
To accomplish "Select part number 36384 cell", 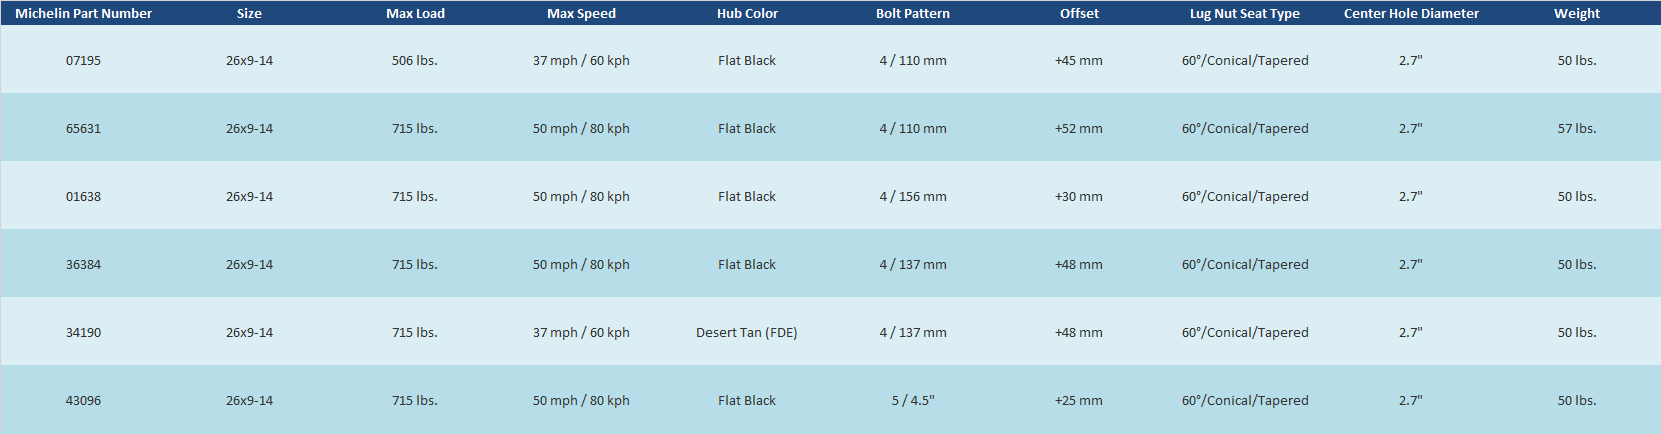I will (84, 264).
